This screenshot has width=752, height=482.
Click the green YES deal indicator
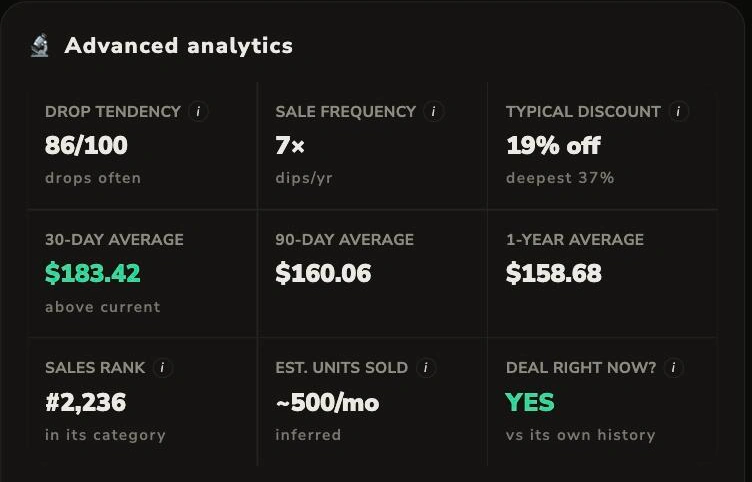coord(530,402)
